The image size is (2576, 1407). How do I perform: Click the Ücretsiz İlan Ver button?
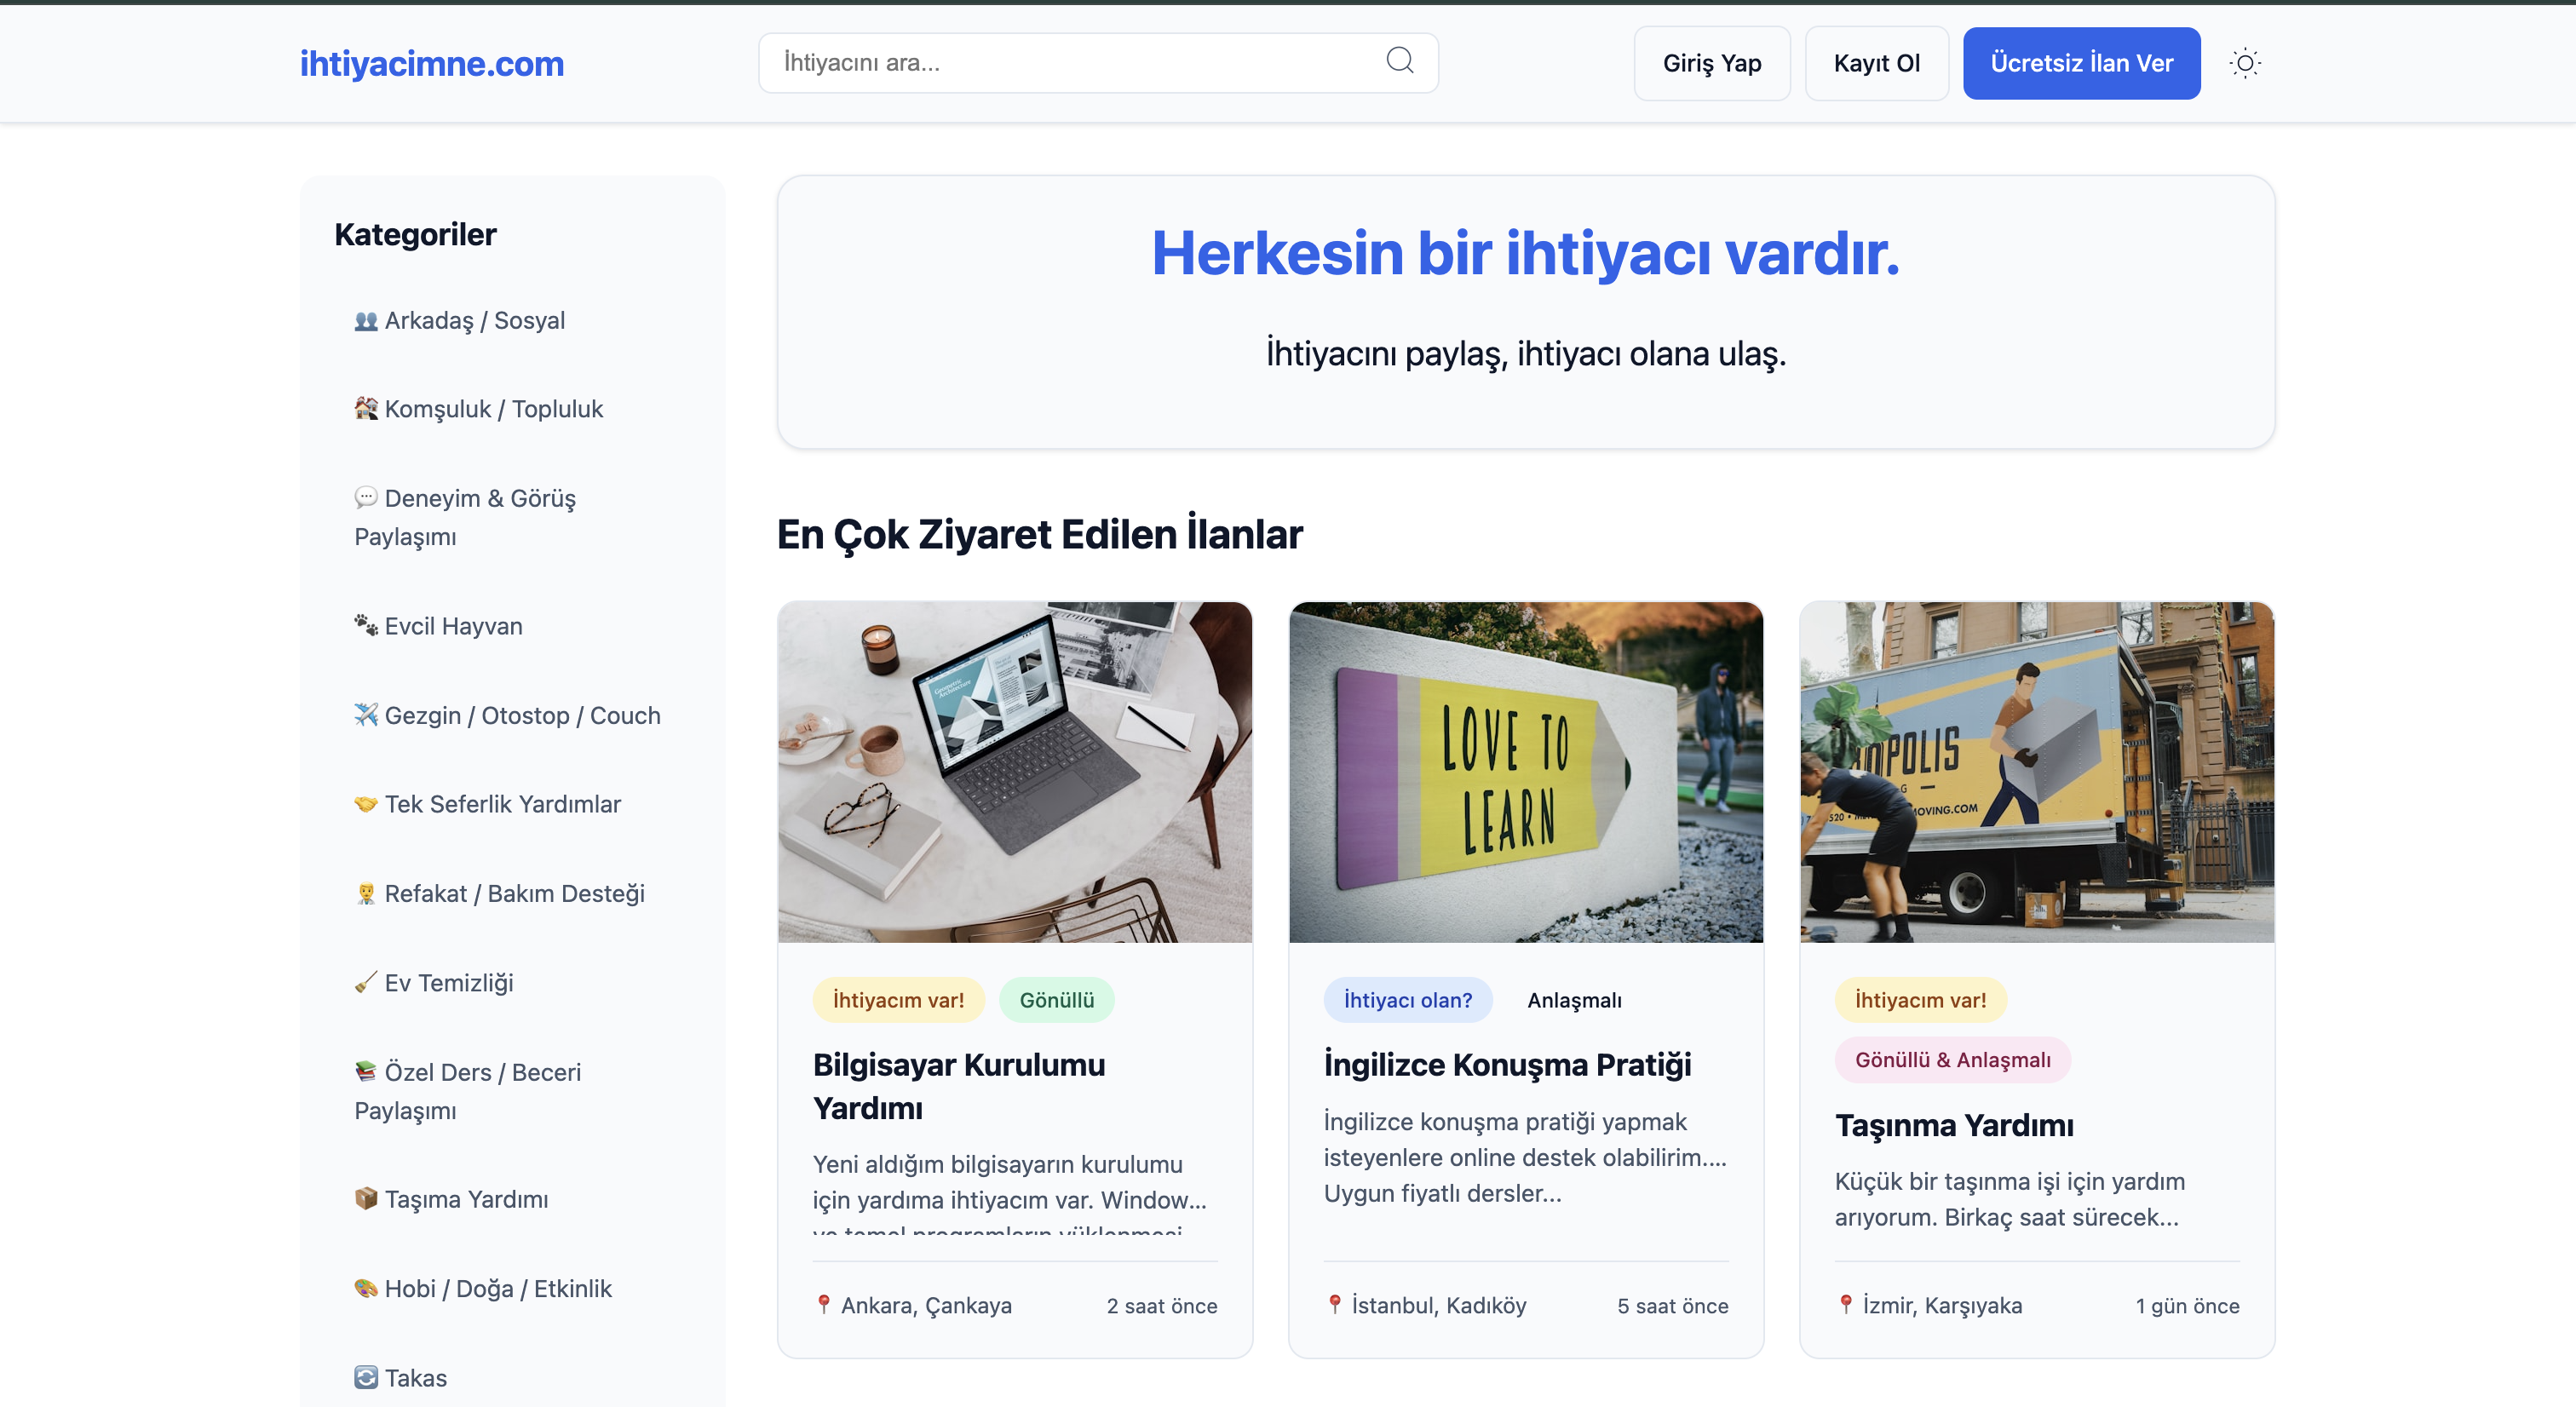tap(2081, 62)
